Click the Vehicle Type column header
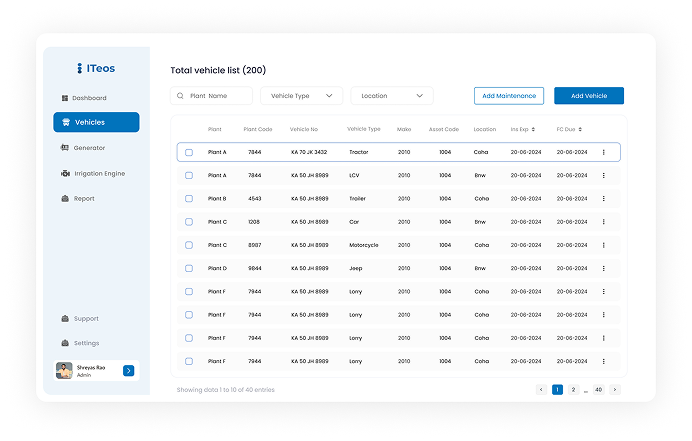692x441 pixels. pos(364,129)
